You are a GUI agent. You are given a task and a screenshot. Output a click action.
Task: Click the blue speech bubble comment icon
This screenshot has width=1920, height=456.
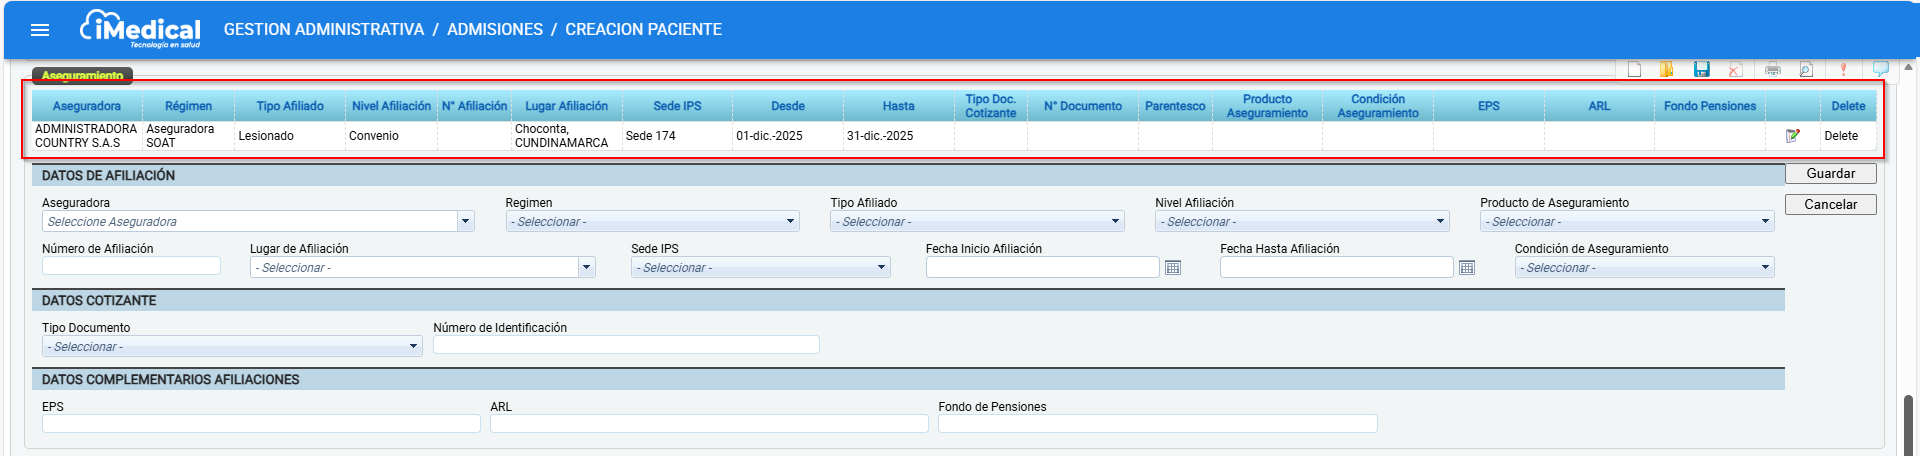(1880, 69)
